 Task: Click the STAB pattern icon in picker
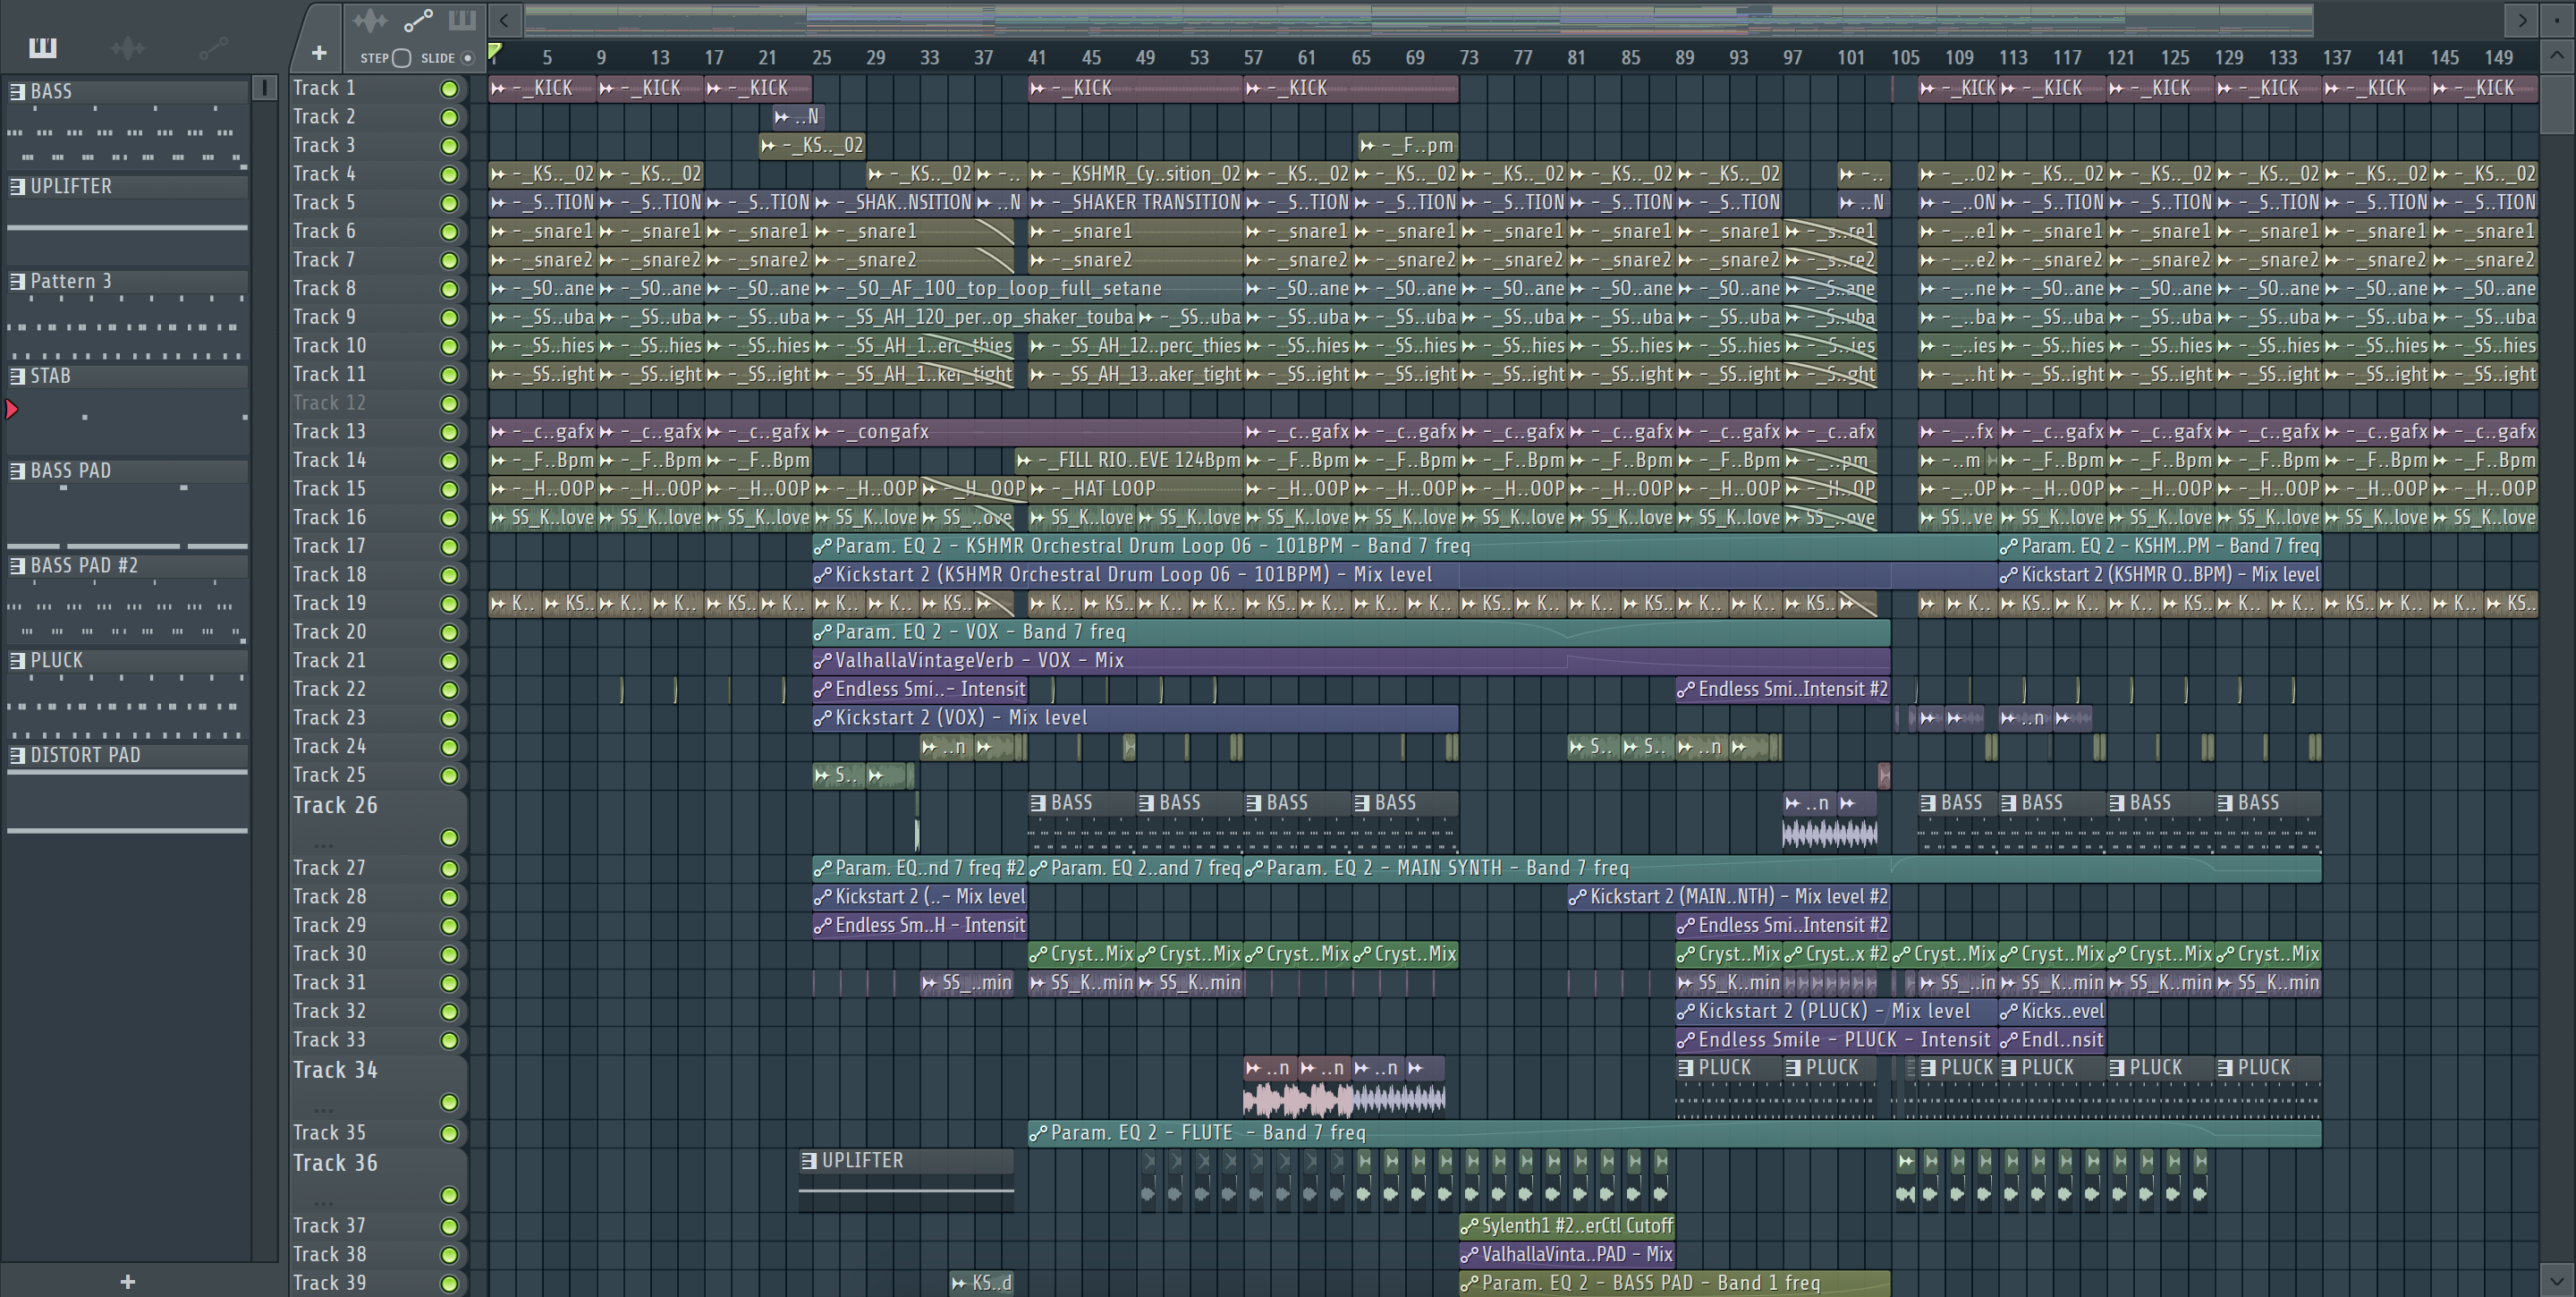[17, 376]
